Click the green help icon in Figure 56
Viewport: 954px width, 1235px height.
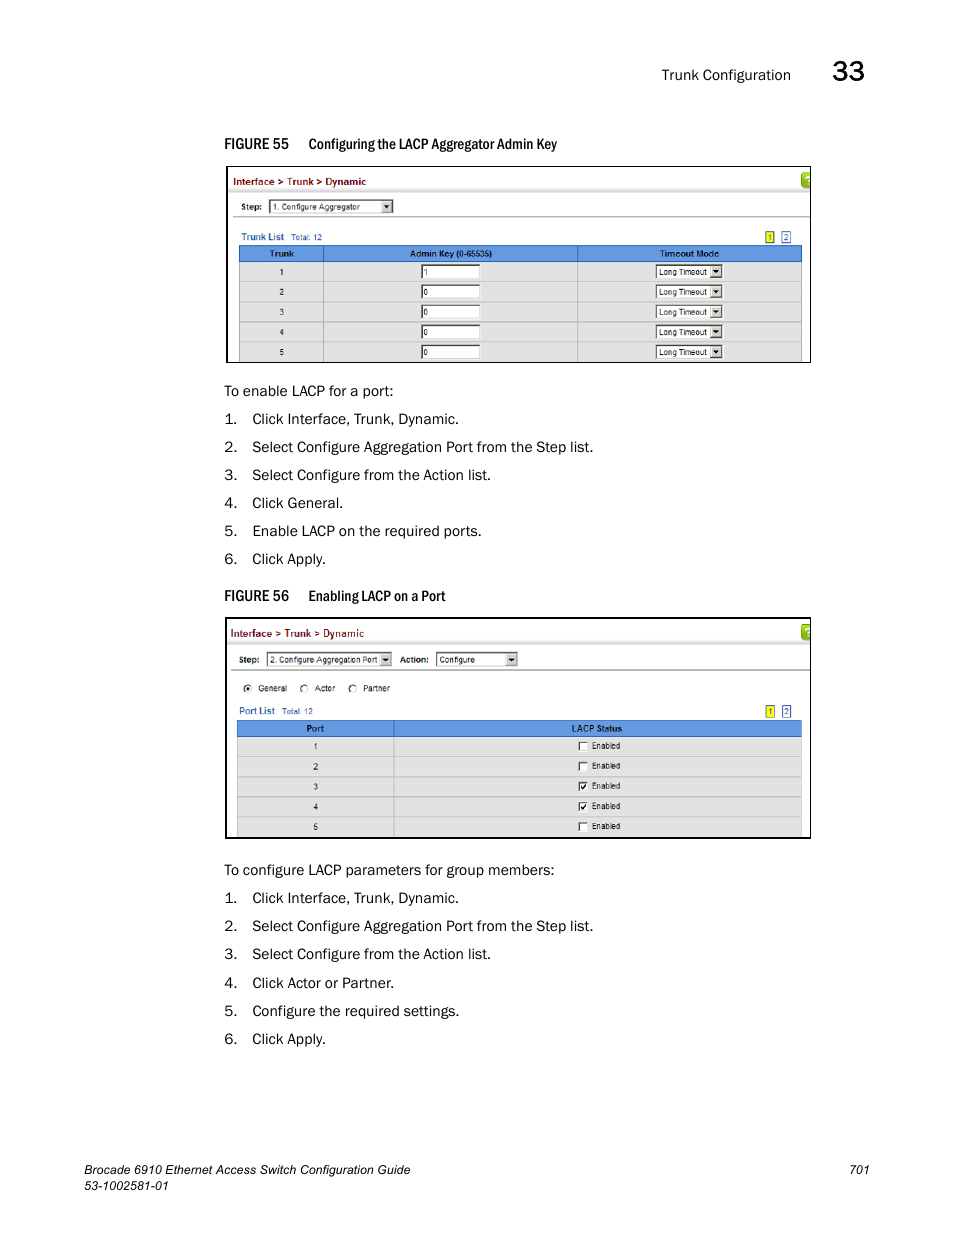pos(805,632)
